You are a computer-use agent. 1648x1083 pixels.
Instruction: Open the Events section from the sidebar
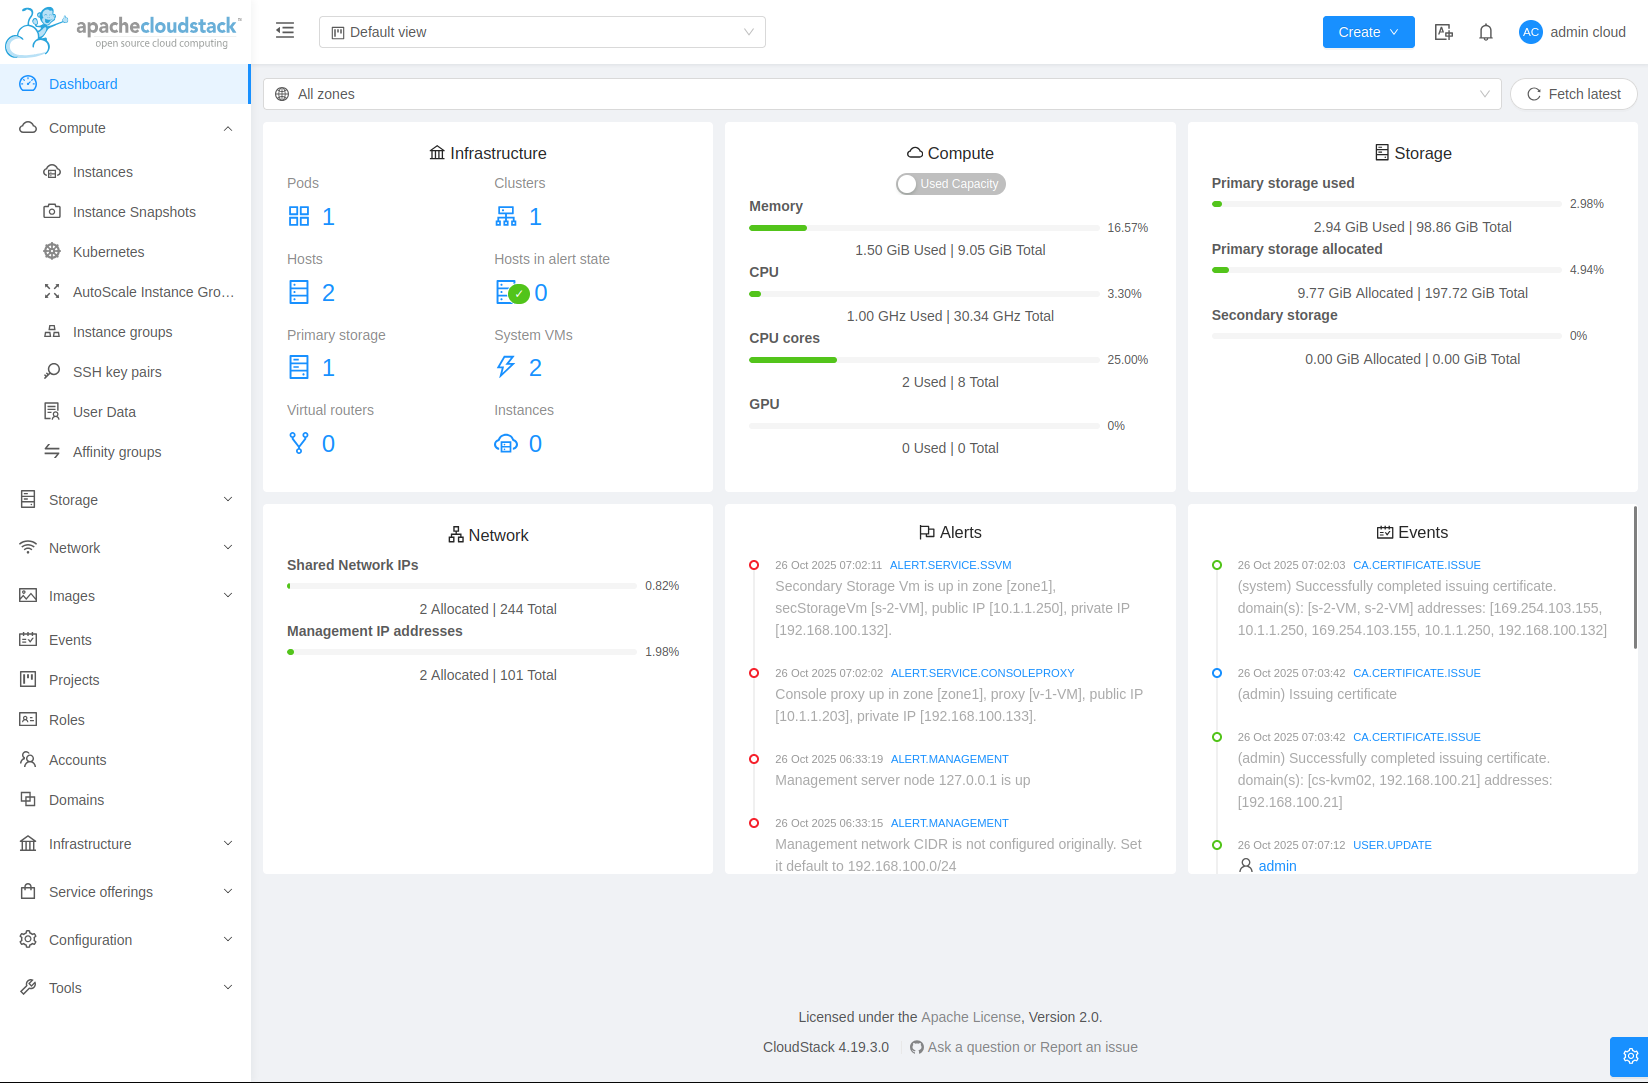[69, 639]
